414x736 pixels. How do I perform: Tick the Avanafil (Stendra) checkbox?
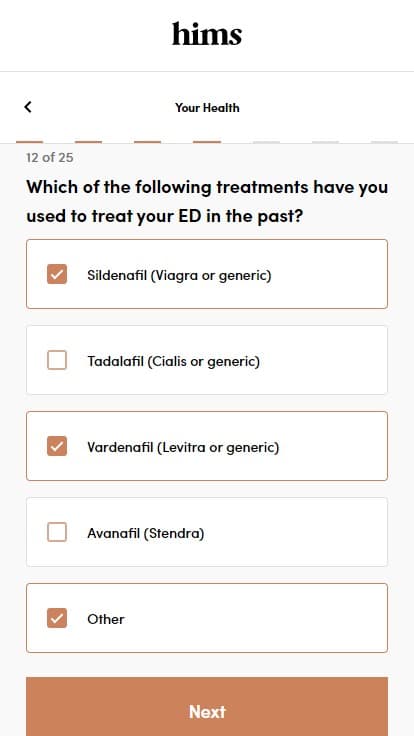57,532
